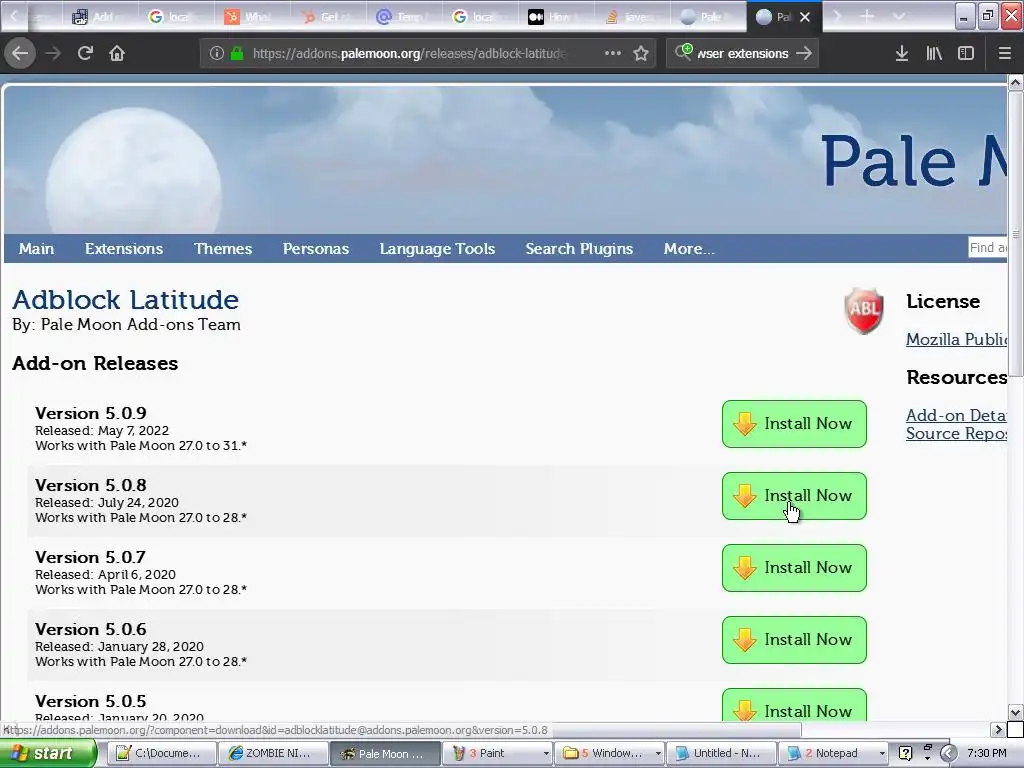This screenshot has height=768, width=1024.
Task: Expand the Windows Explorer taskbar group
Action: point(658,754)
